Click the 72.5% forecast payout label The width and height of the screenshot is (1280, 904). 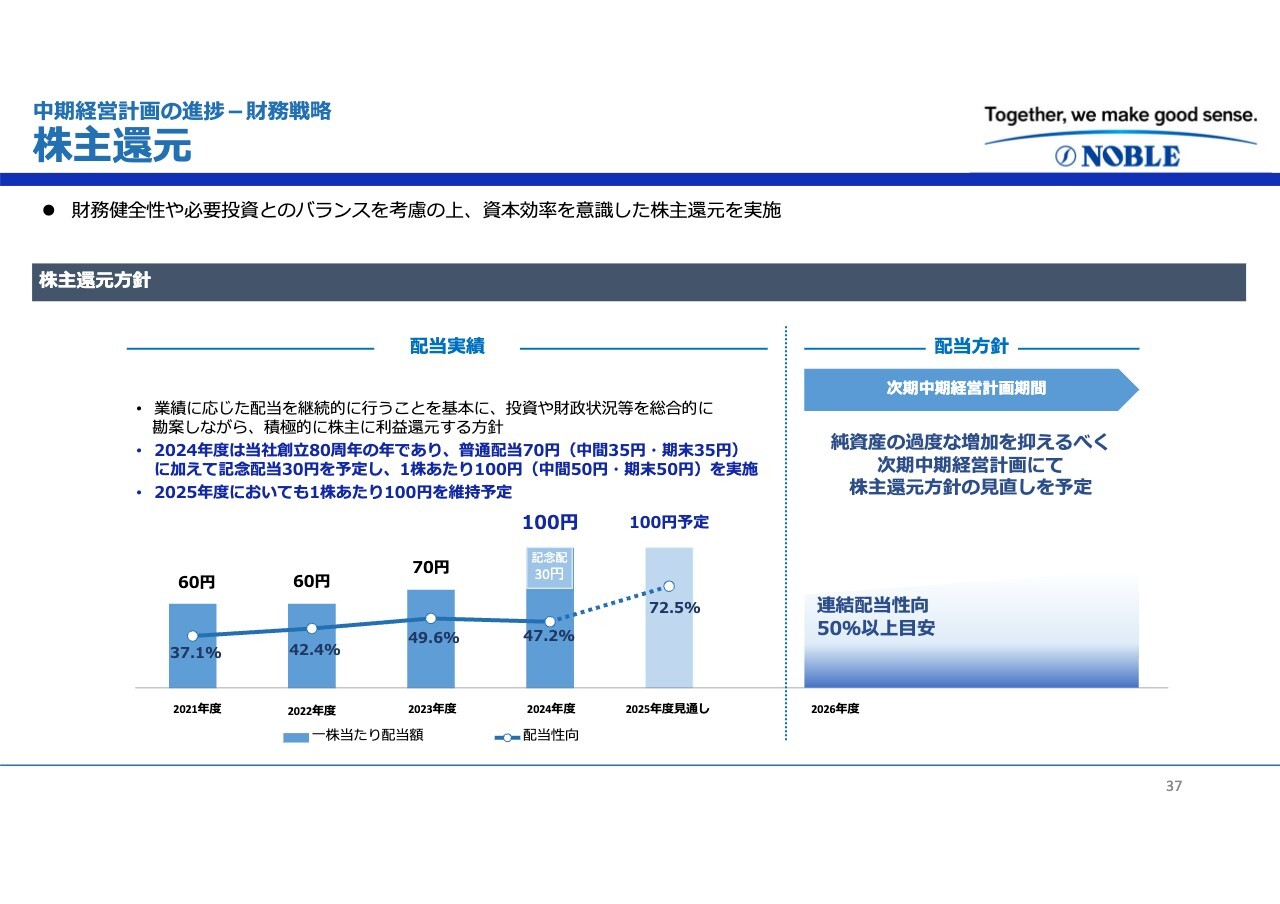[x=674, y=607]
